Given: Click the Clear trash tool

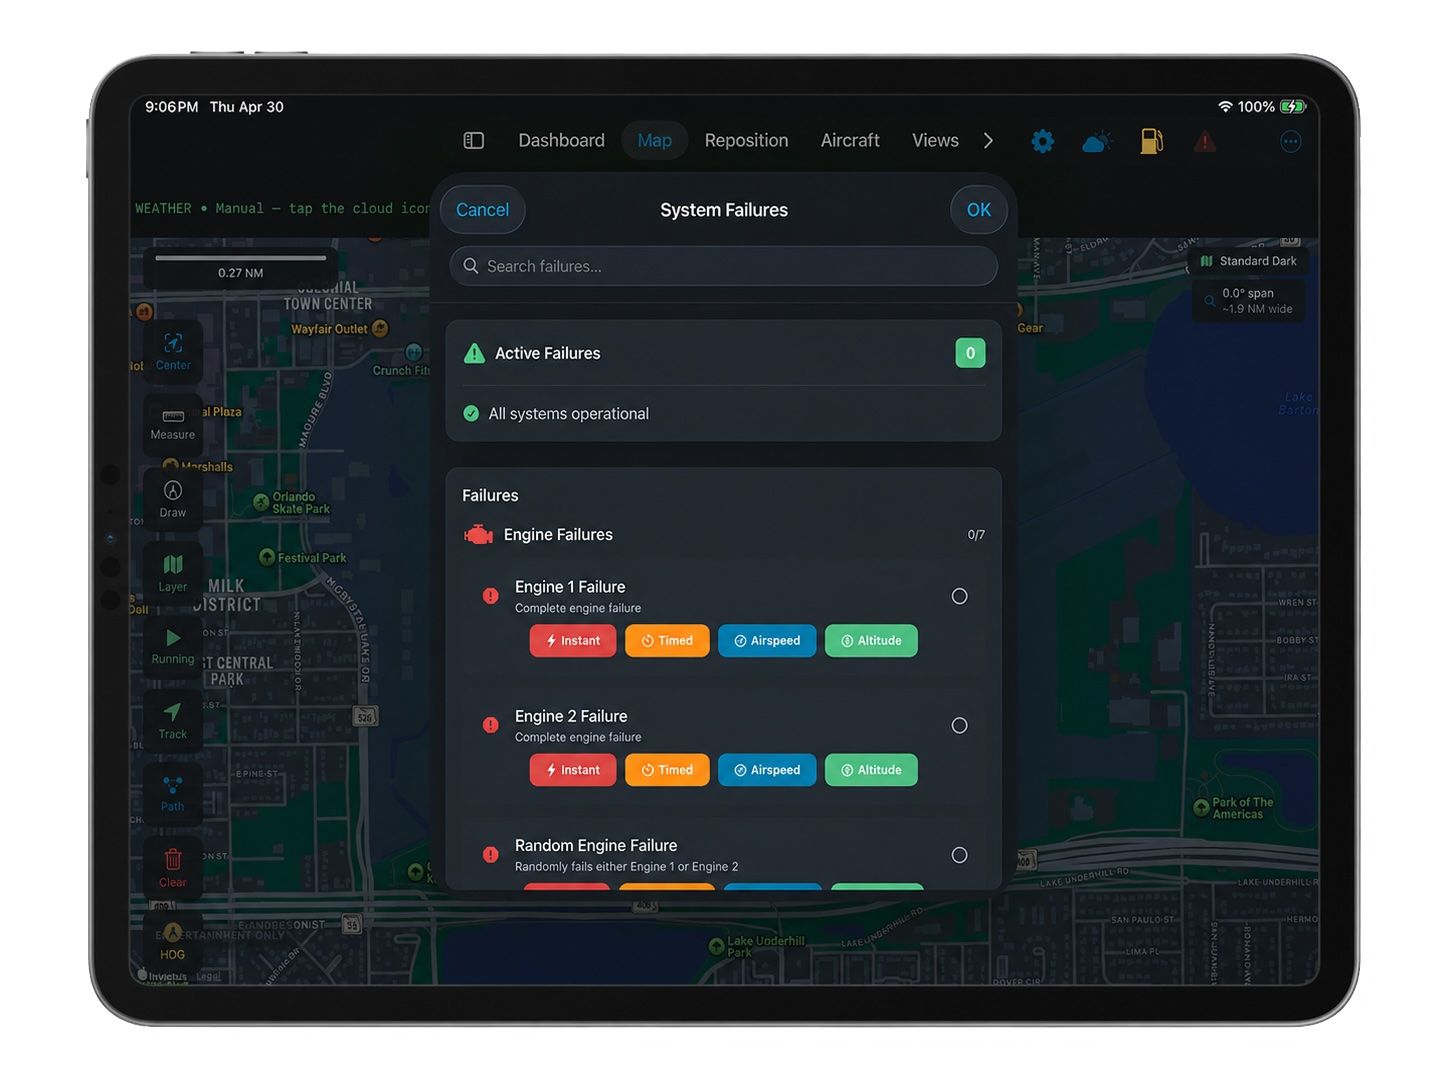Looking at the screenshot, I should pos(173,868).
